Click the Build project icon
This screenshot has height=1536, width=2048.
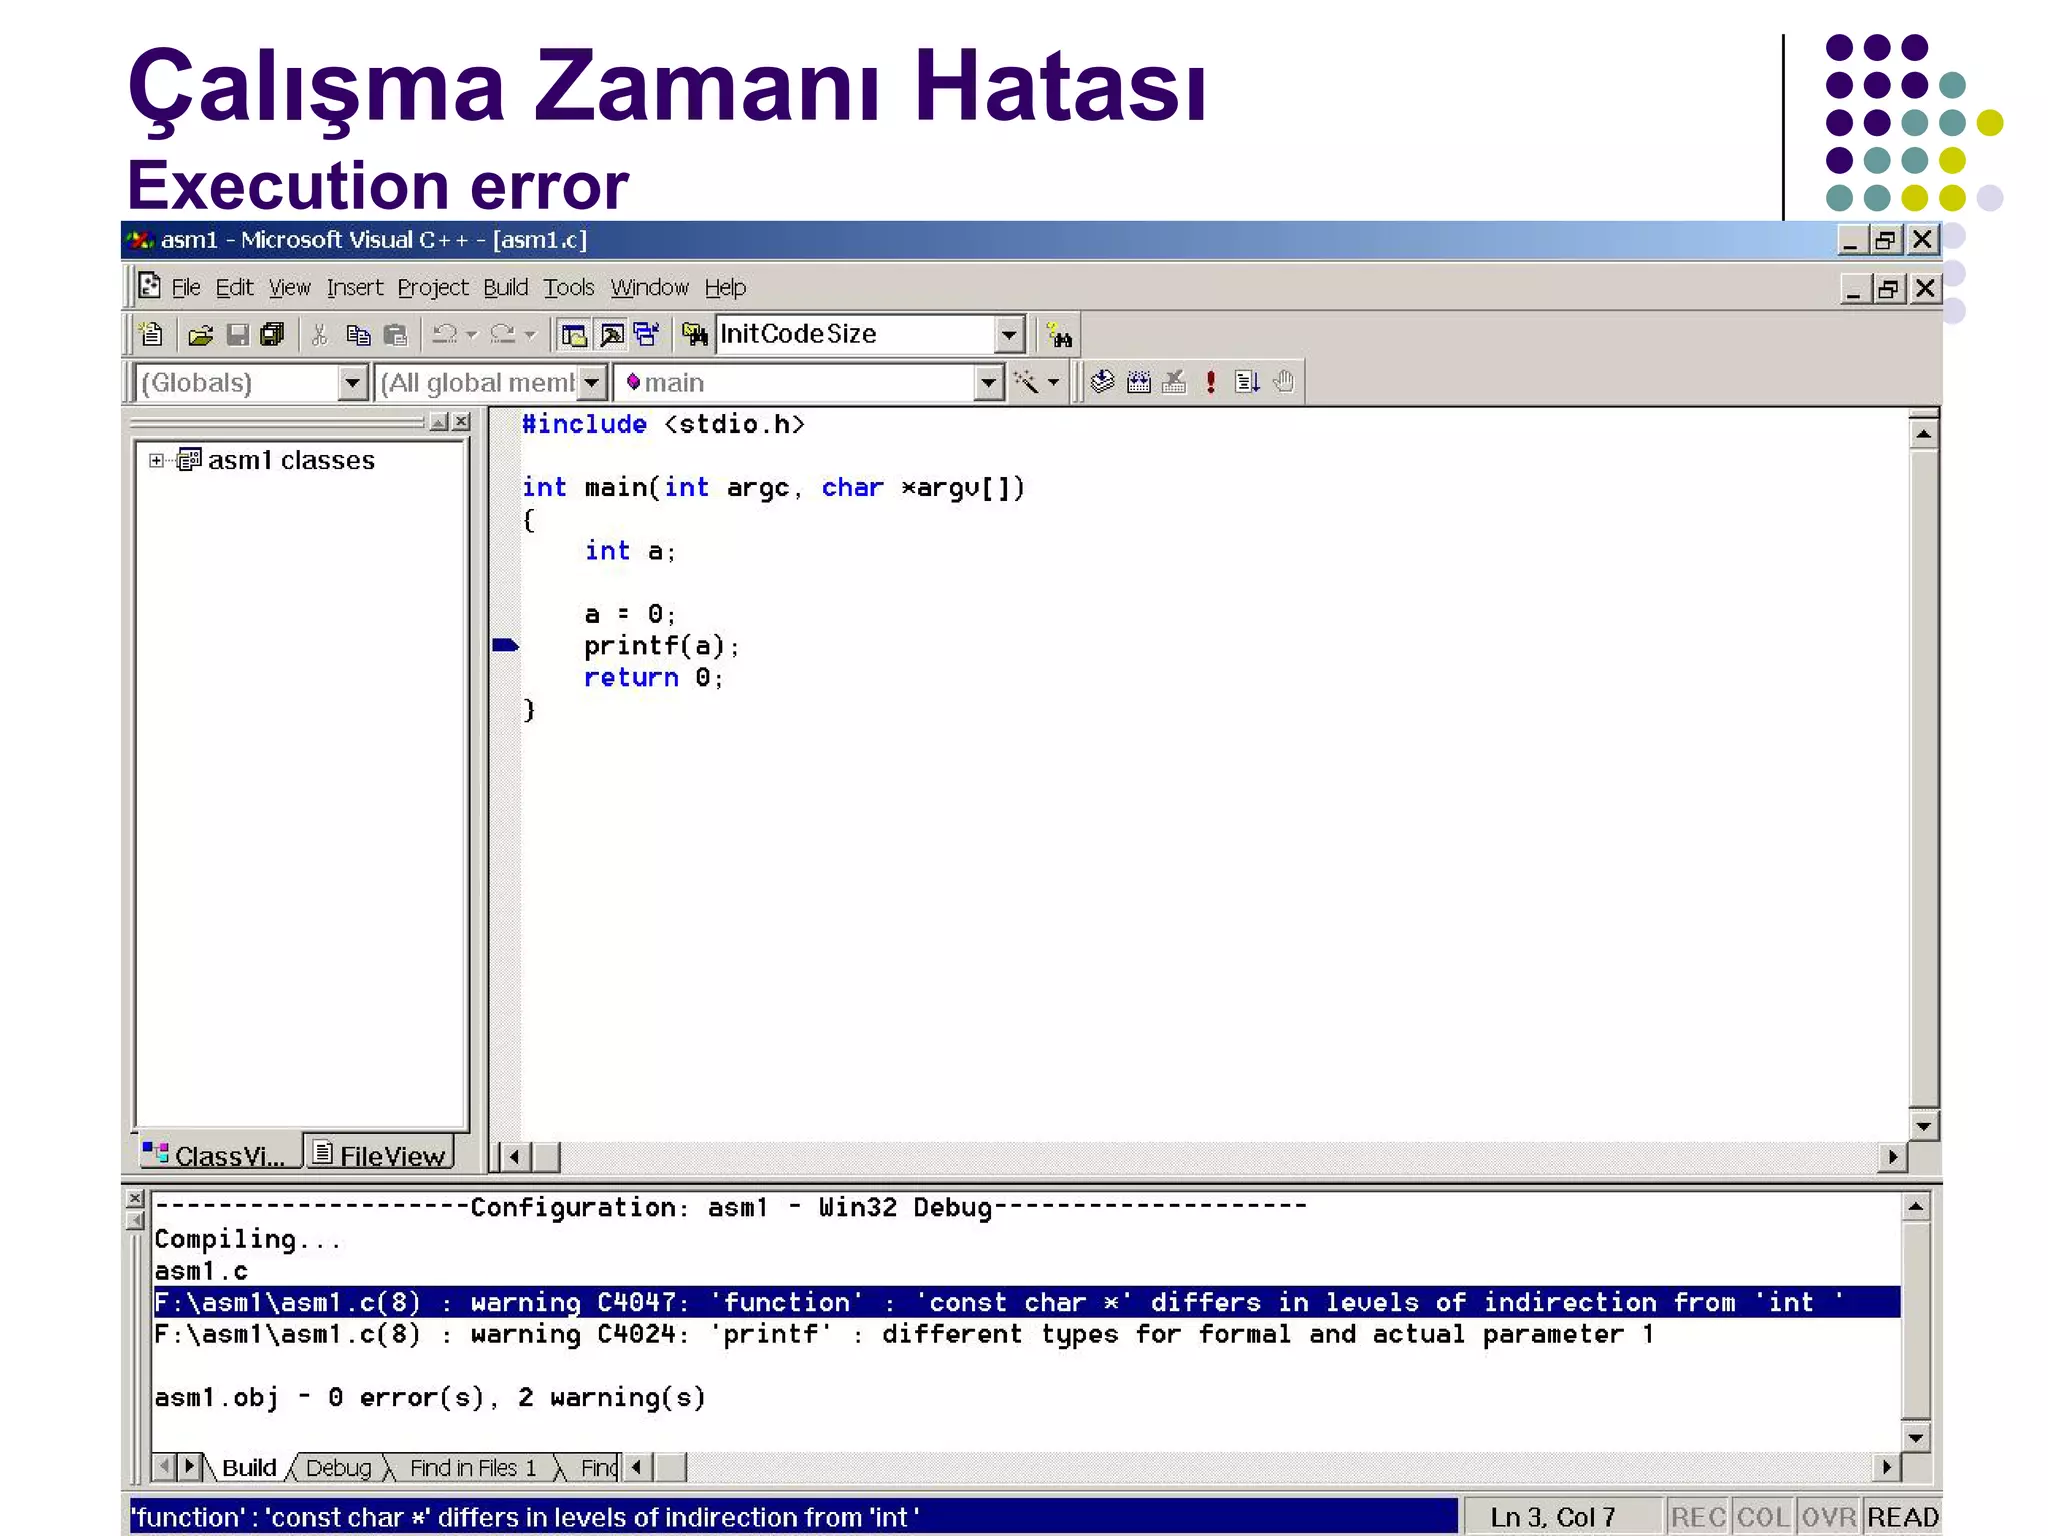(1138, 381)
